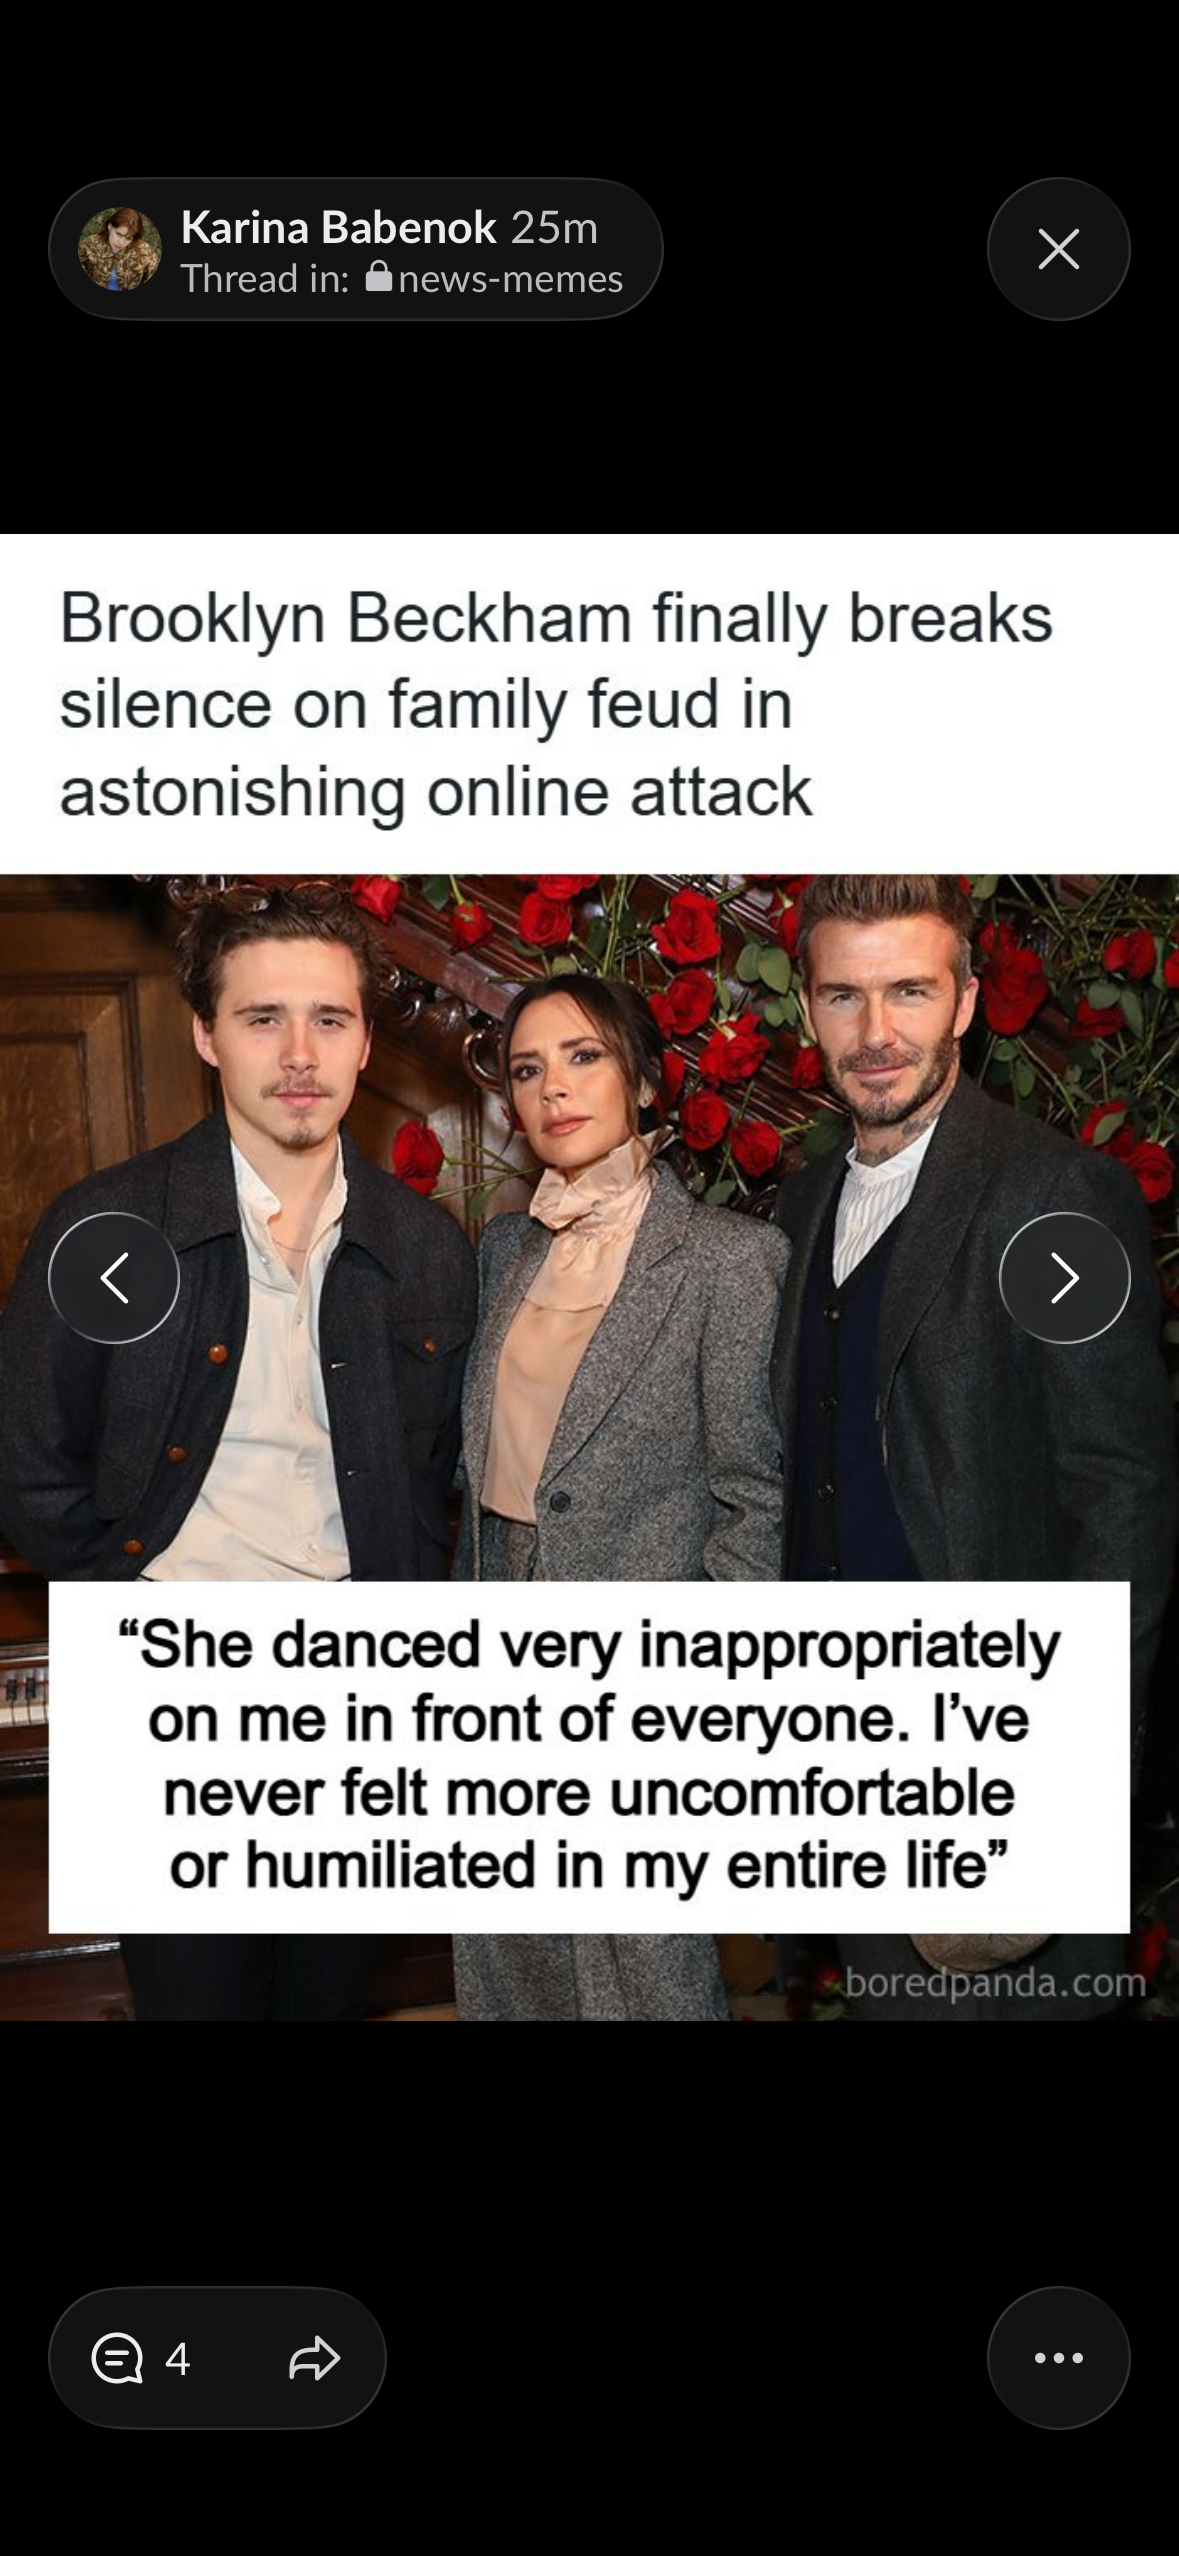
Task: Tap the share forward arrow icon
Action: [x=314, y=2358]
